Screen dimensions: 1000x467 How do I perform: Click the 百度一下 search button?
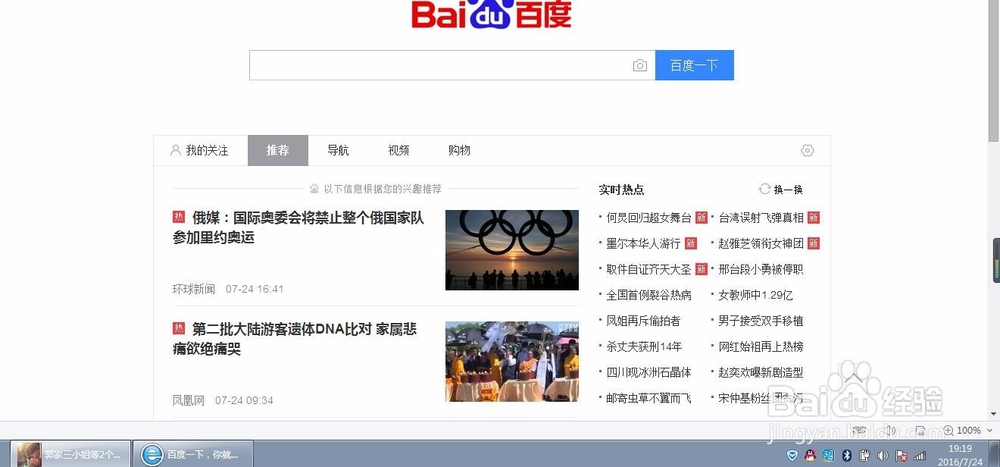(694, 65)
